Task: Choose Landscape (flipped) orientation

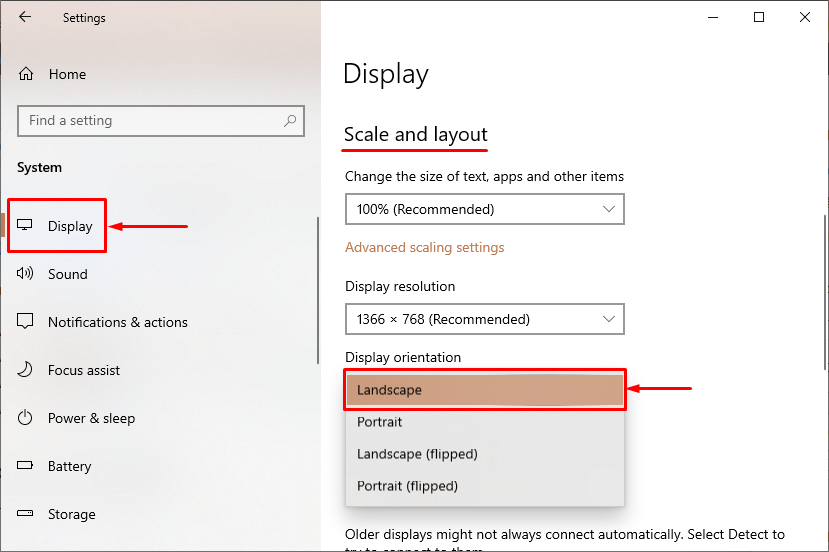Action: 485,454
